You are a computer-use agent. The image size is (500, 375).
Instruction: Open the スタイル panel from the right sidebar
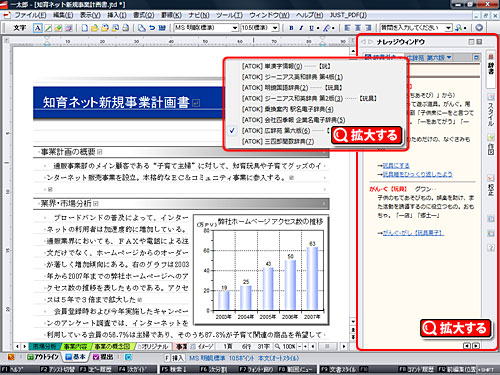pyautogui.click(x=491, y=110)
